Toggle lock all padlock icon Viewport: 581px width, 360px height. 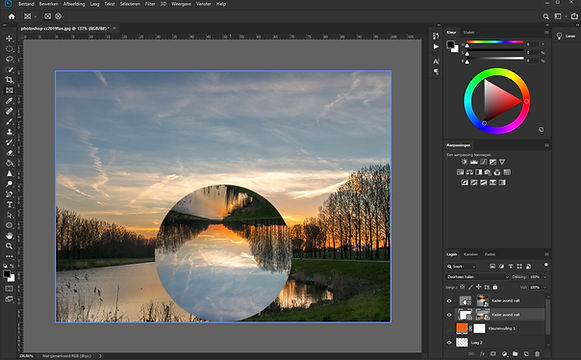tap(495, 287)
